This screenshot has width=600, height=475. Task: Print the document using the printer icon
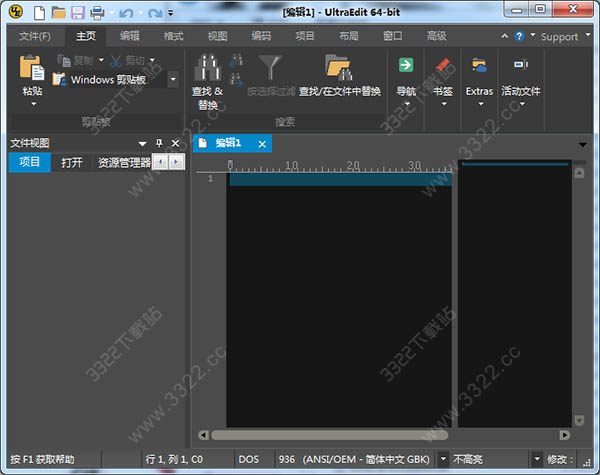pyautogui.click(x=97, y=13)
